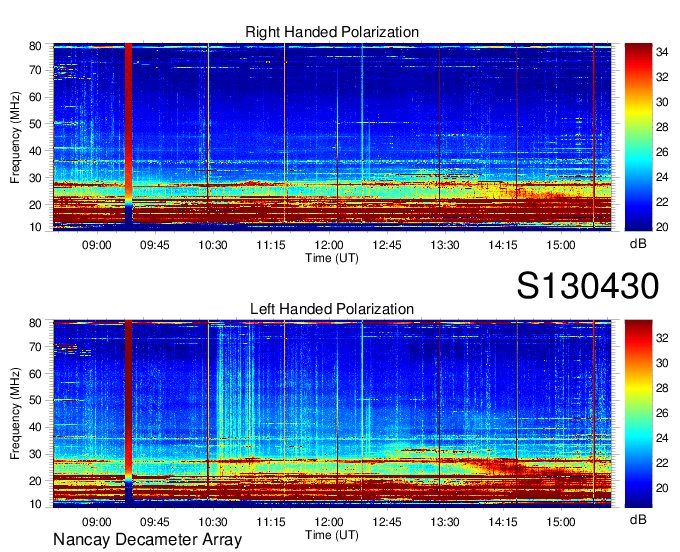Click the dB unit under Right Handed colorbar
This screenshot has width=680, height=552.
click(x=638, y=244)
